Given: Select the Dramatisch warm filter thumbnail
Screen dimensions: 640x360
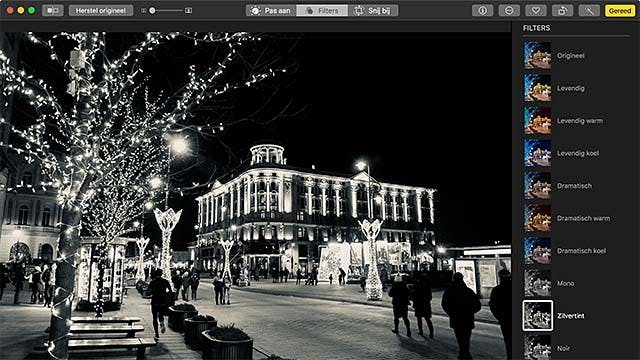Looking at the screenshot, I should (x=538, y=218).
